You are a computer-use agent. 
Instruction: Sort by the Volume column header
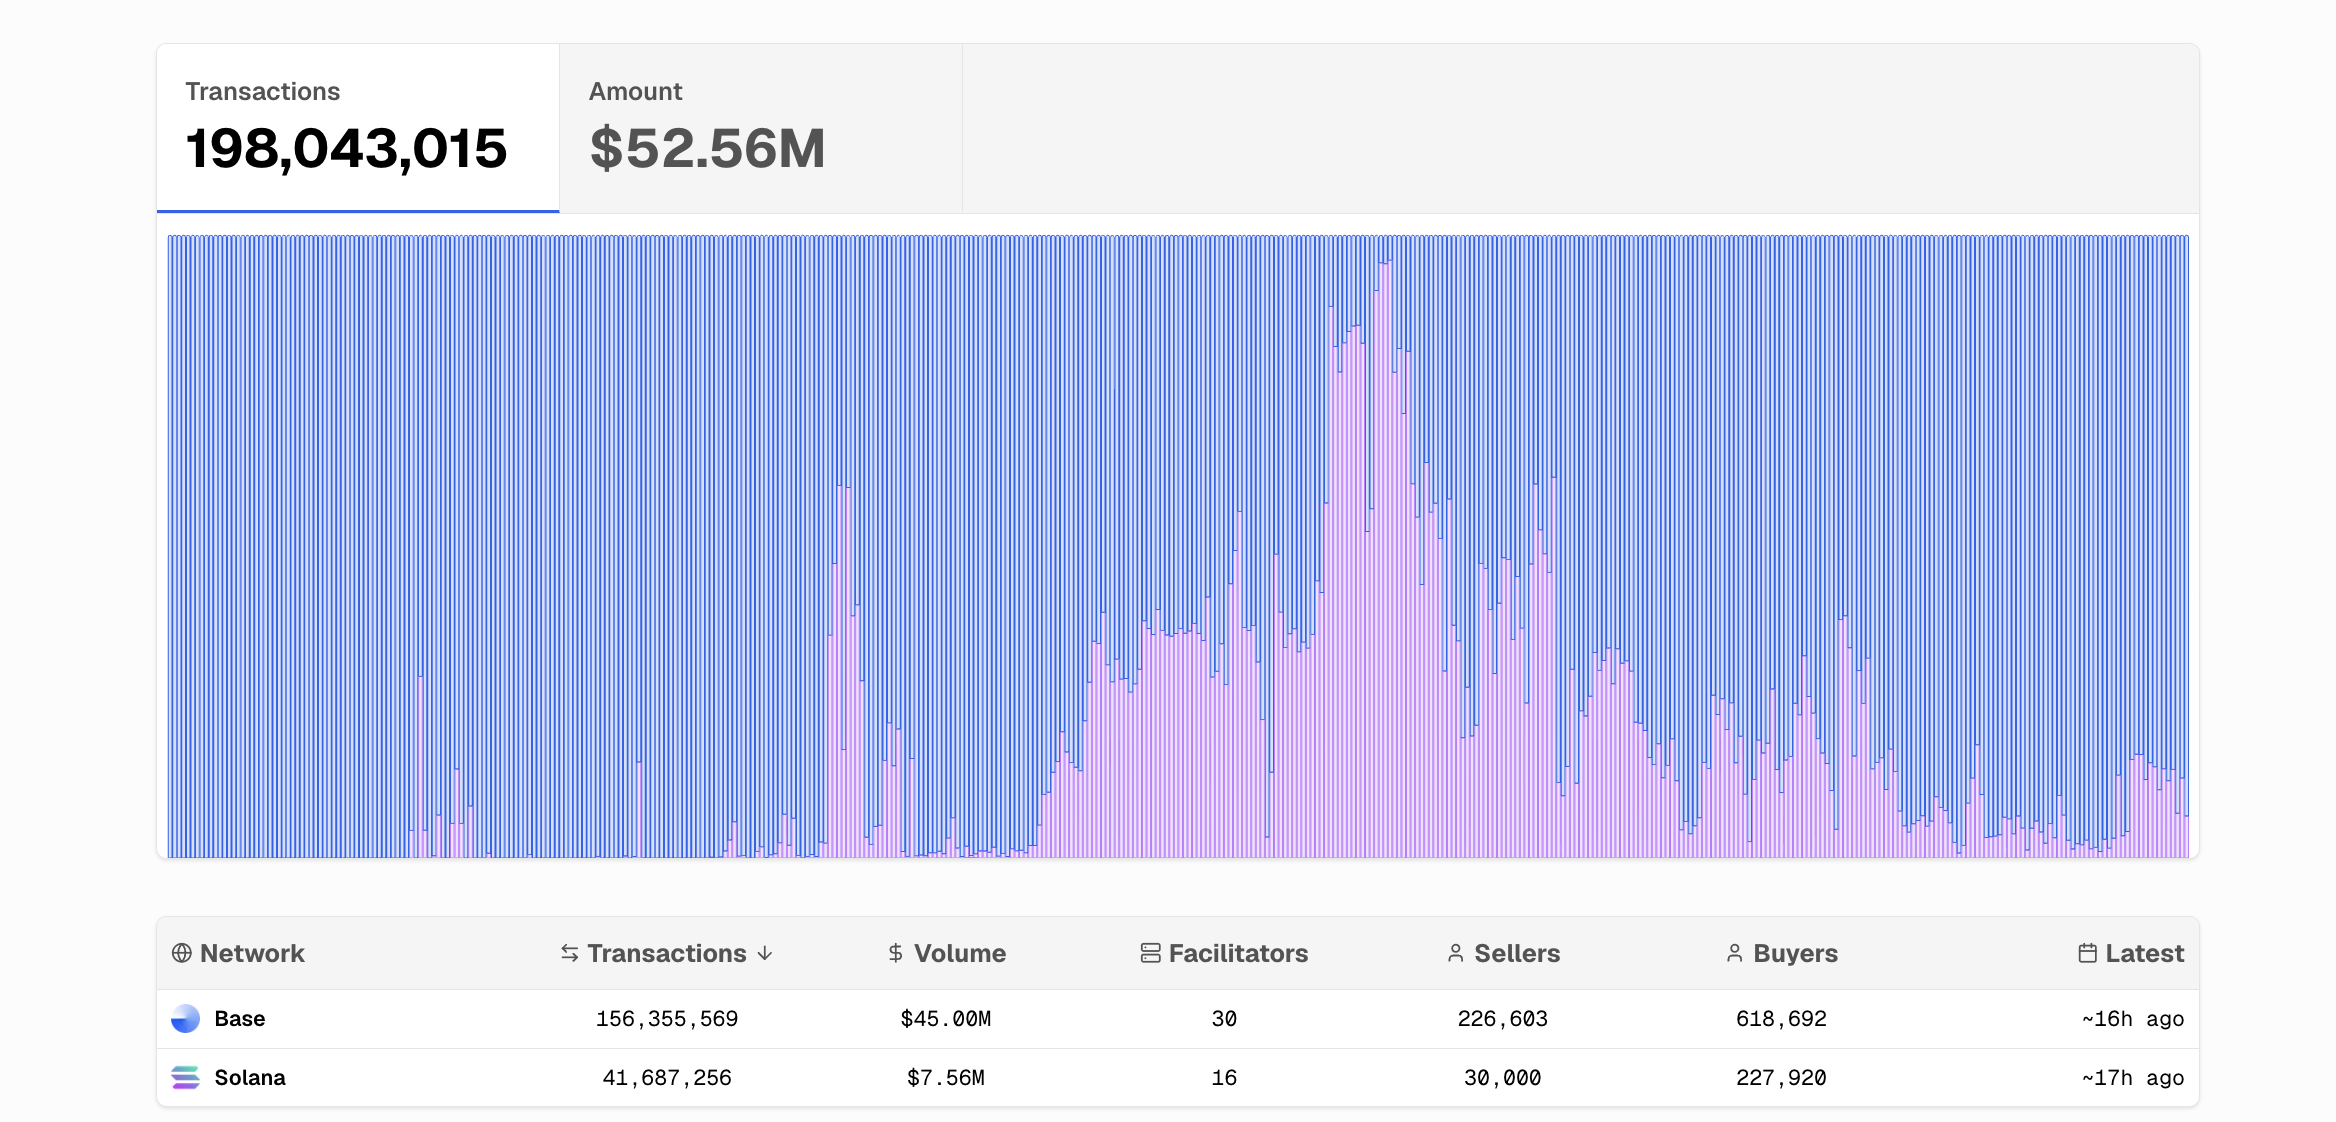[x=946, y=953]
